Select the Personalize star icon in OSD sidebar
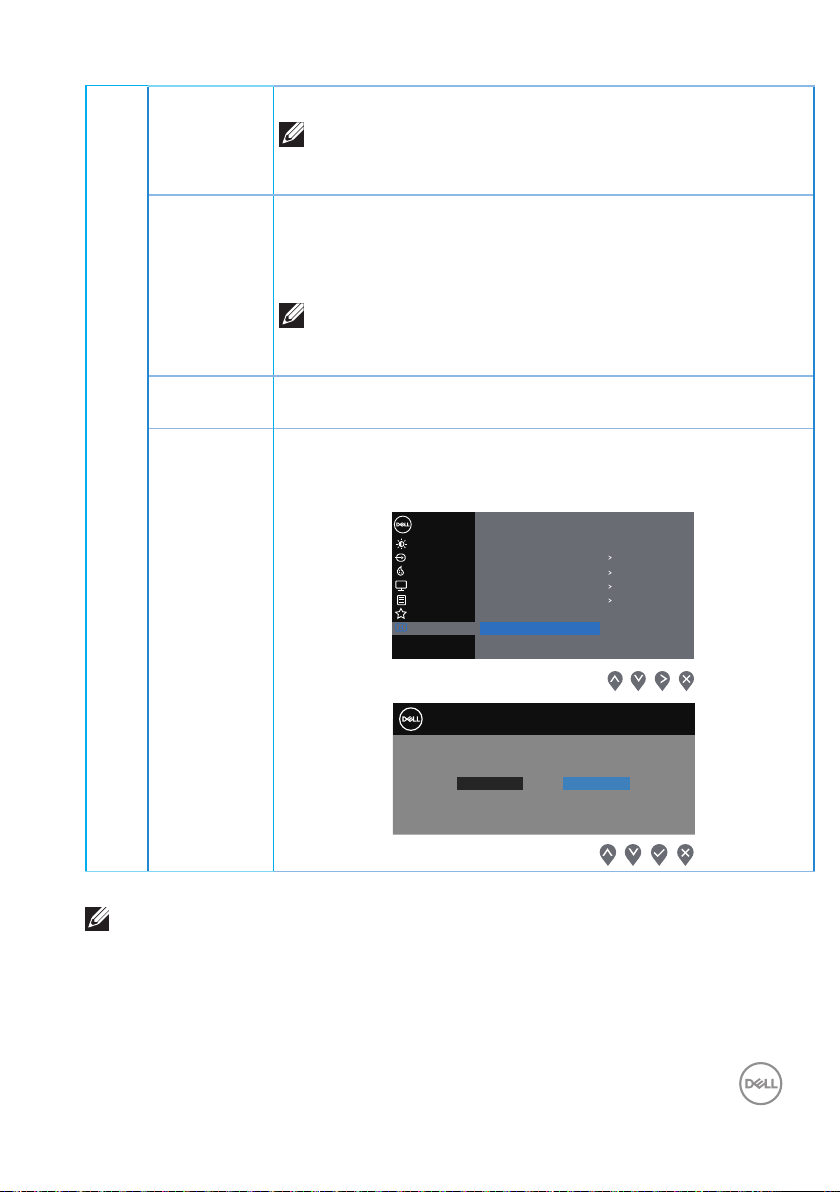The height and width of the screenshot is (1192, 840). coord(401,613)
